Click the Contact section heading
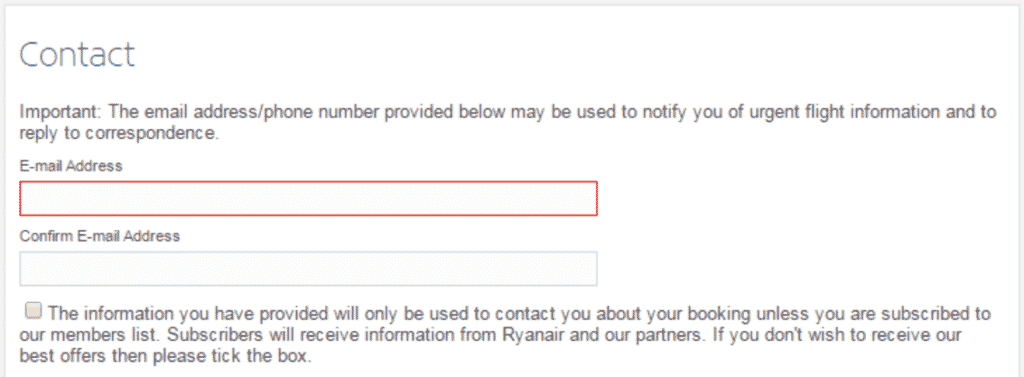This screenshot has height=377, width=1024. click(x=77, y=55)
